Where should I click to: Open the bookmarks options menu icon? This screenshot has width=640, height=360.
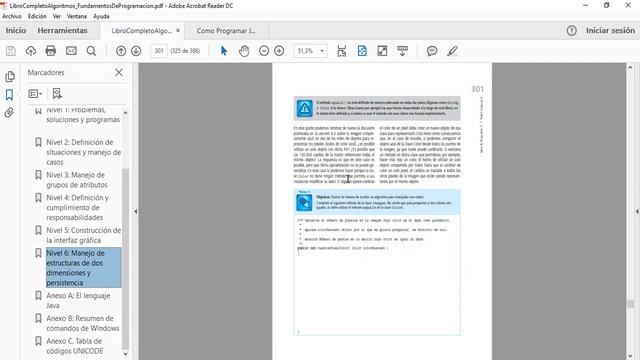(x=35, y=94)
